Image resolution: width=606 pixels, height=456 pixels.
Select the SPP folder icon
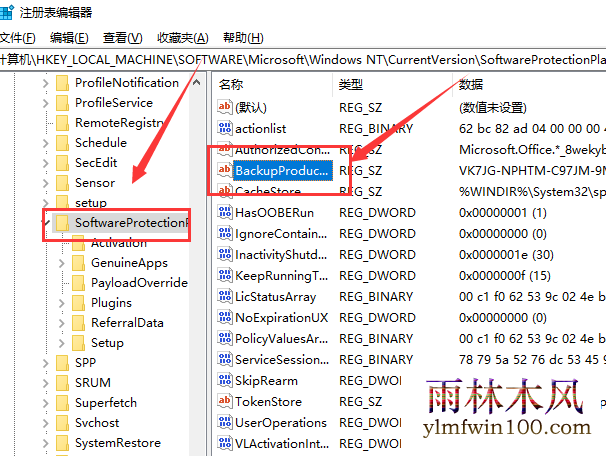[x=63, y=363]
